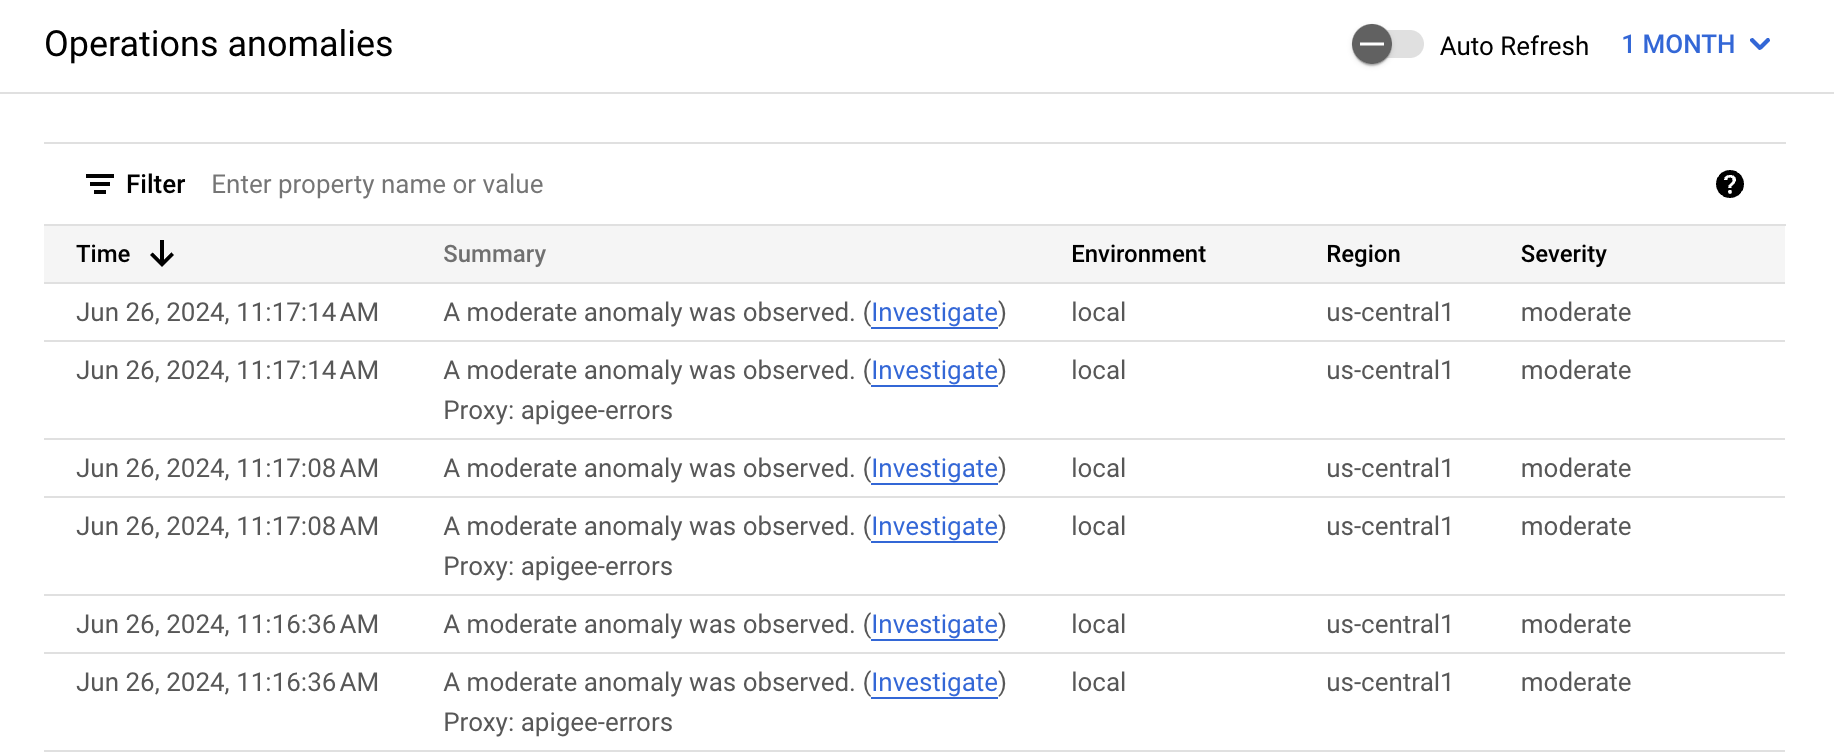
Task: Open the help icon near the filter bar
Action: point(1730,185)
